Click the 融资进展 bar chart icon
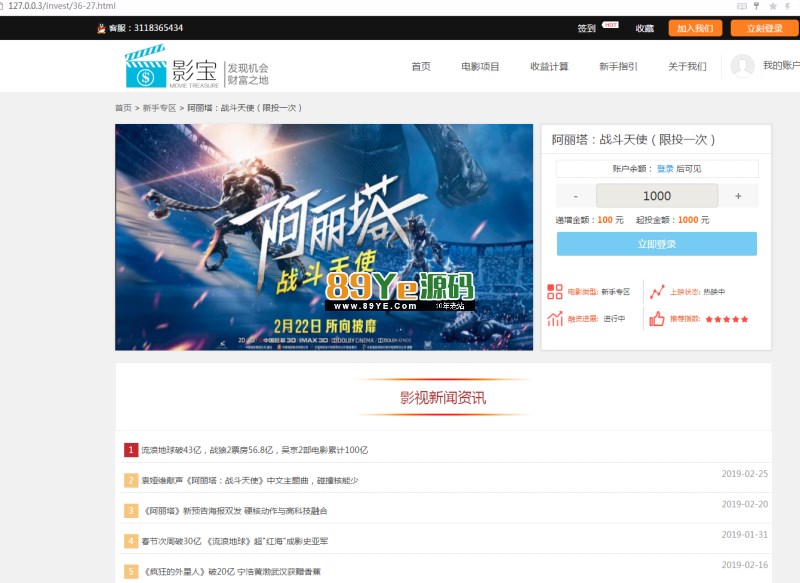800x583 pixels. tap(555, 319)
